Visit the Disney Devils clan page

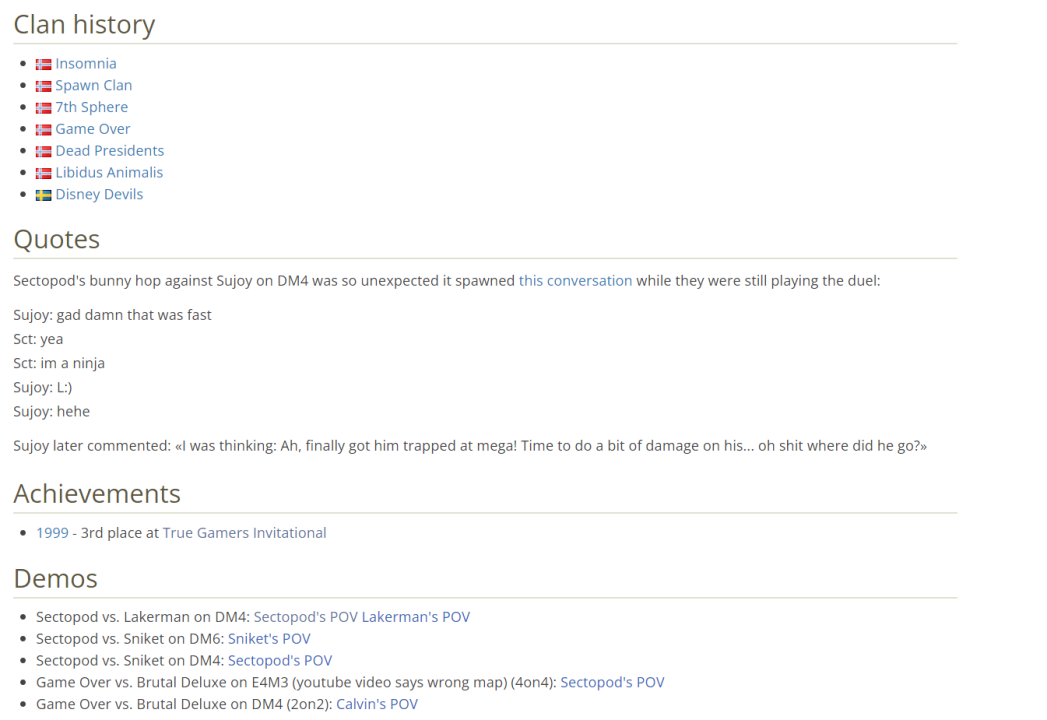[99, 195]
